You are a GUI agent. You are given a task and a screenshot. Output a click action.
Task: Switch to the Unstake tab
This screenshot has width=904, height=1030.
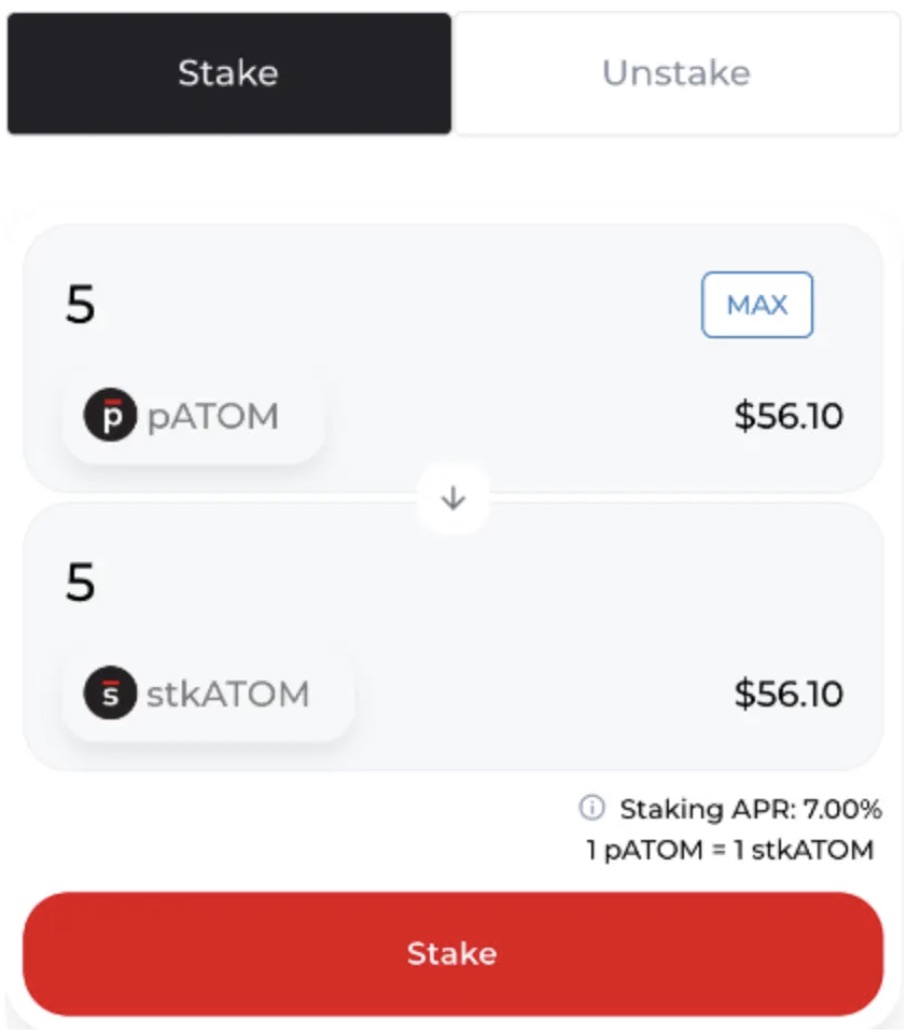coord(676,71)
